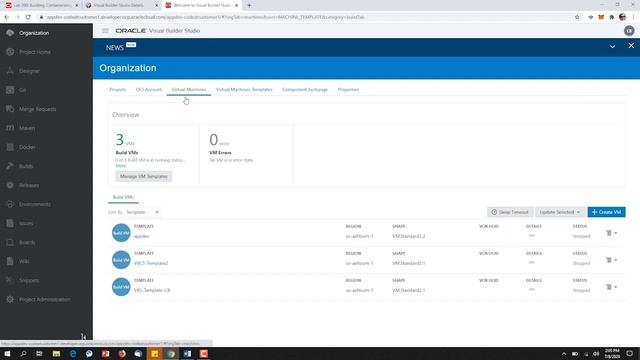640x360 pixels.
Task: Open Project Home in sidebar
Action: (35, 52)
